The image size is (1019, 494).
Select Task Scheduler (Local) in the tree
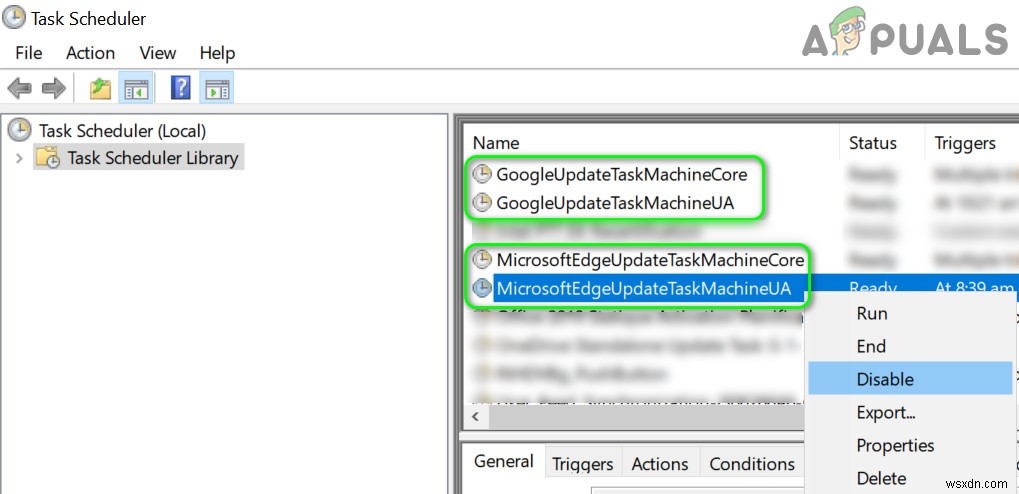click(122, 131)
